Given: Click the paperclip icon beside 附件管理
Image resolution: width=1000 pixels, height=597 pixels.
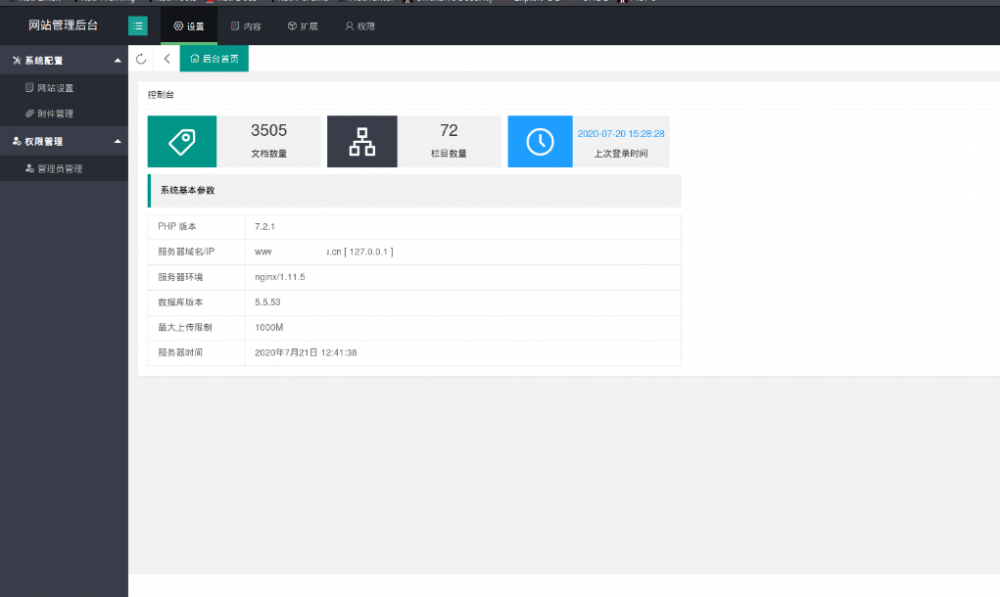Looking at the screenshot, I should [29, 114].
